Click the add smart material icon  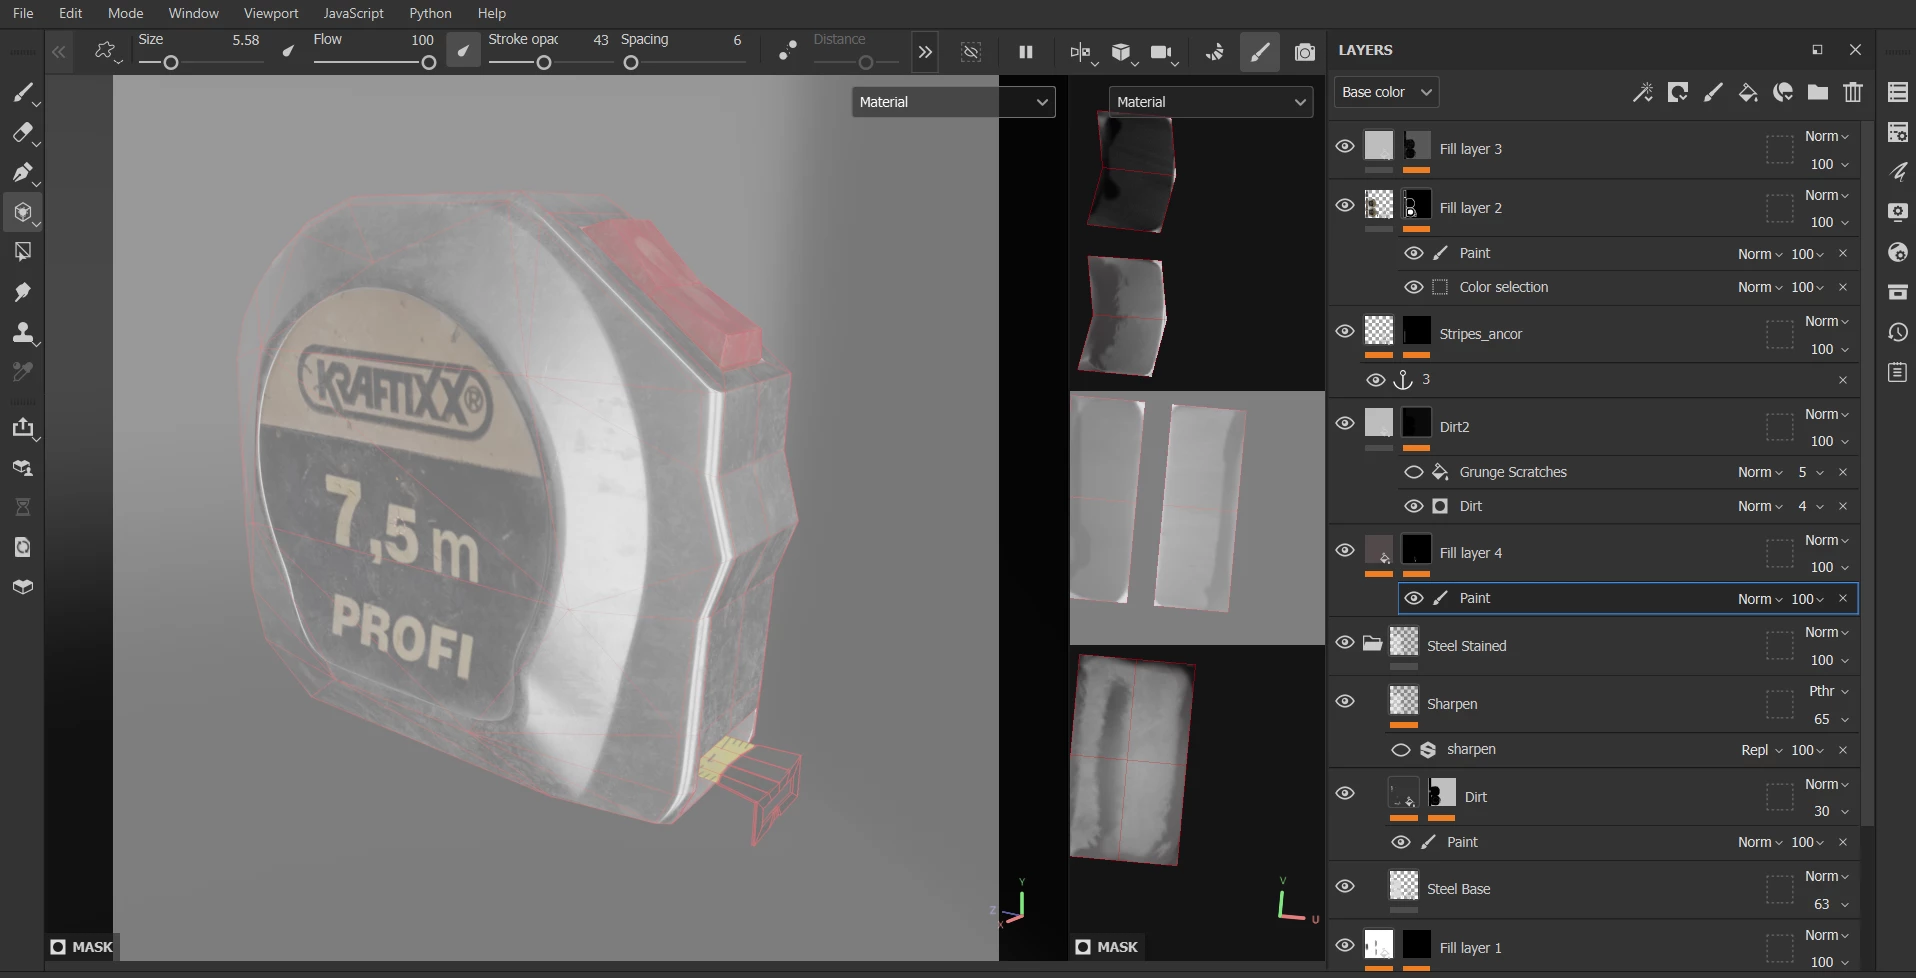(1783, 93)
